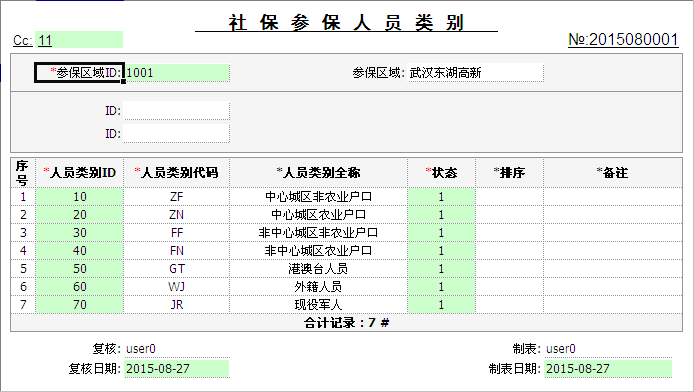Click the code cell FF
Screen dimensions: 694x392
[177, 233]
